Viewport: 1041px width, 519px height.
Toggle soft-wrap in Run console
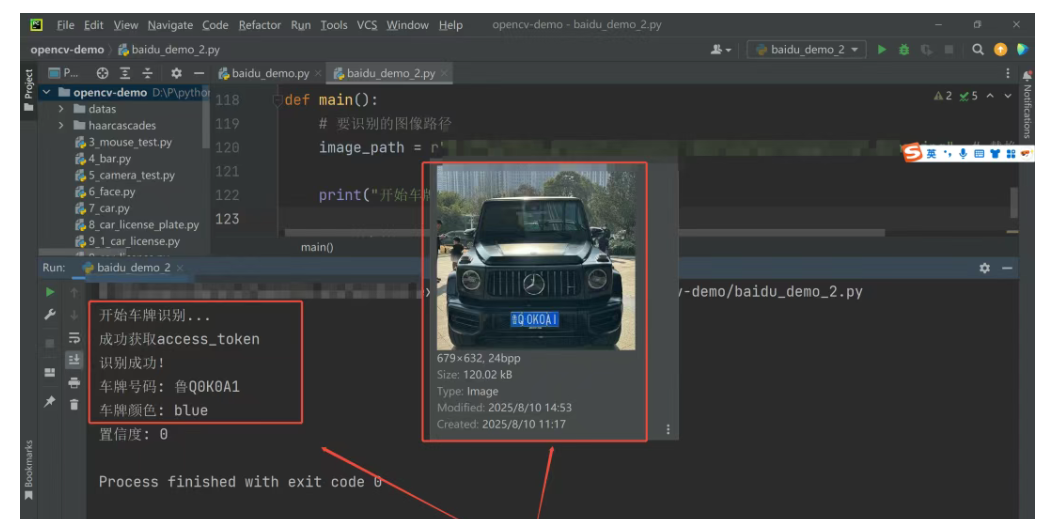pos(74,337)
